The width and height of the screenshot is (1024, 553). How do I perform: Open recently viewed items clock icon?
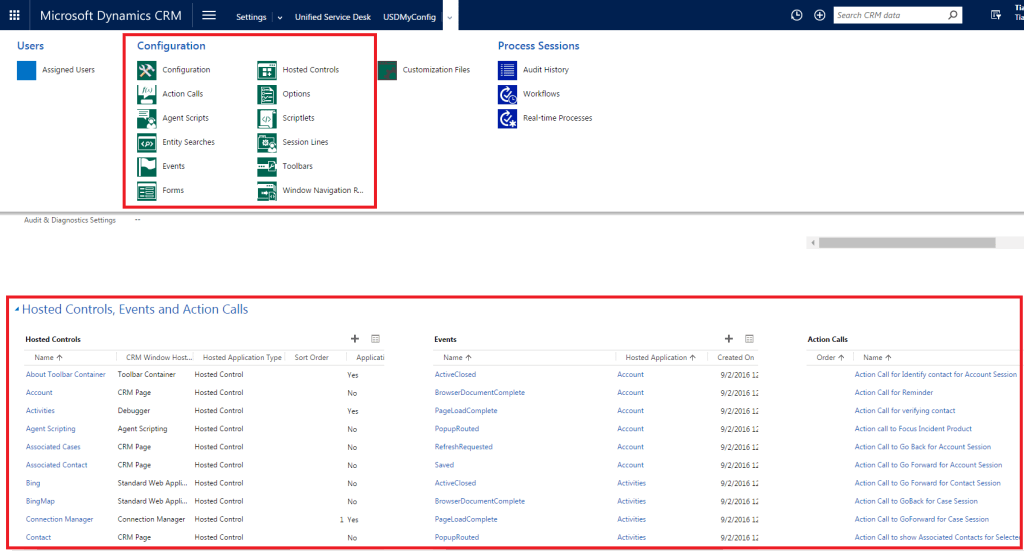pos(796,15)
